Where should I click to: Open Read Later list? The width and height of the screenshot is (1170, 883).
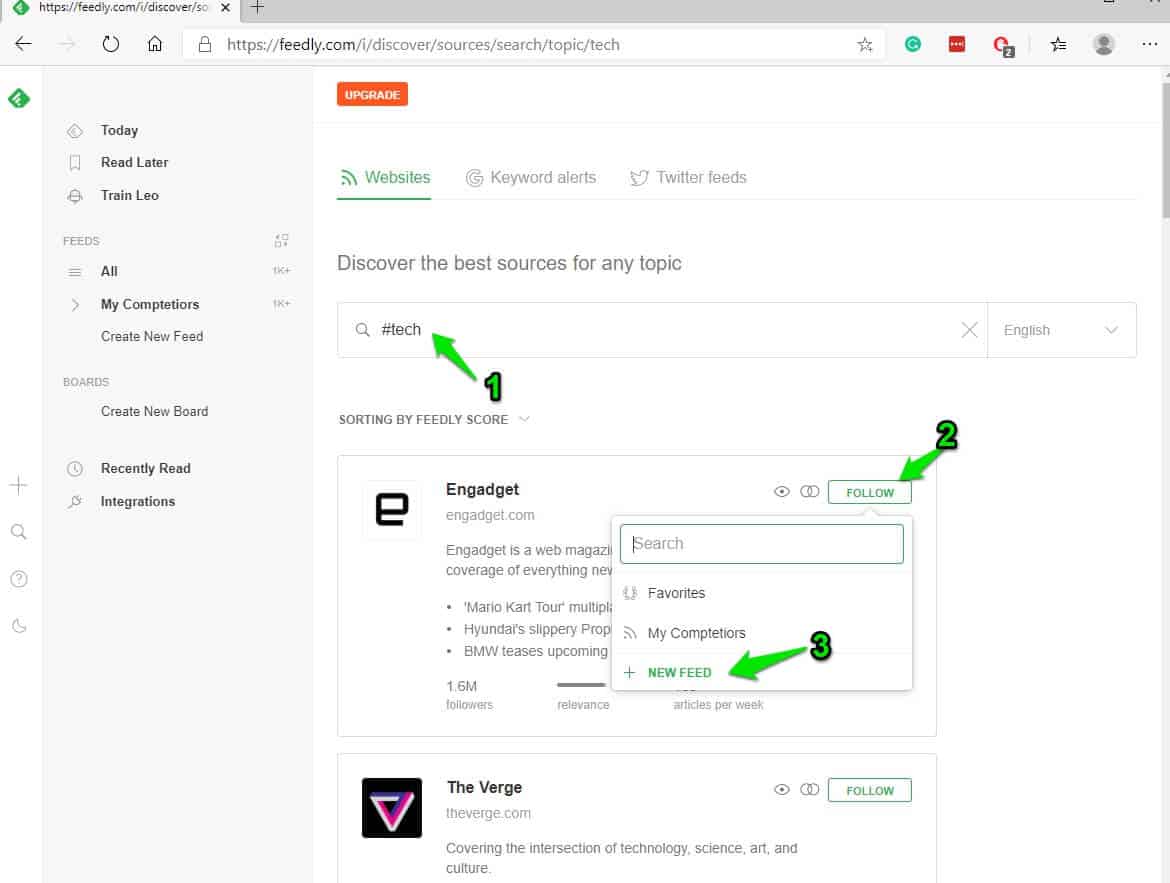point(134,163)
